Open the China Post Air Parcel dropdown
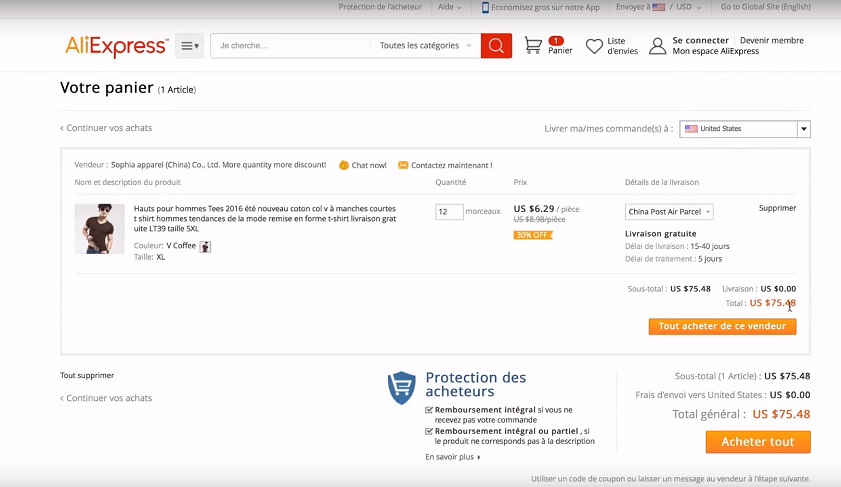The image size is (841, 487). pos(669,212)
